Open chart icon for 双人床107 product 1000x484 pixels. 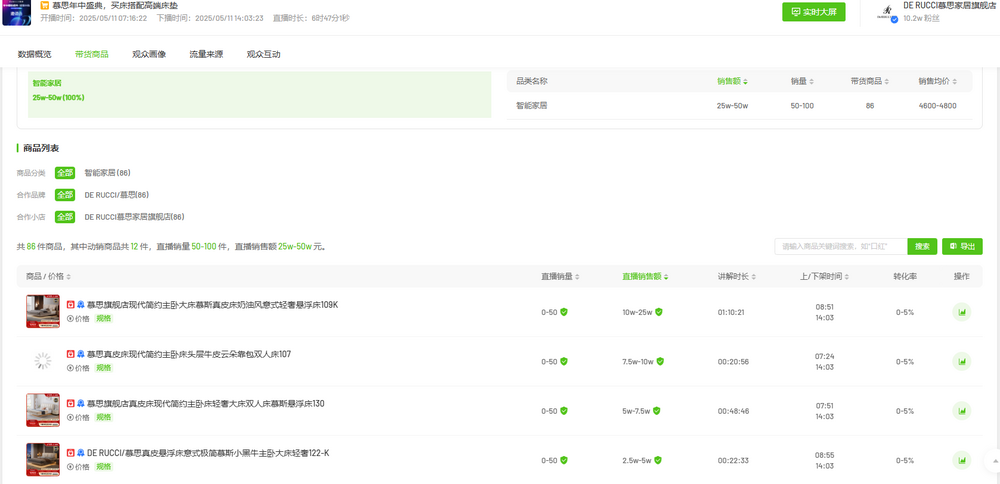961,362
